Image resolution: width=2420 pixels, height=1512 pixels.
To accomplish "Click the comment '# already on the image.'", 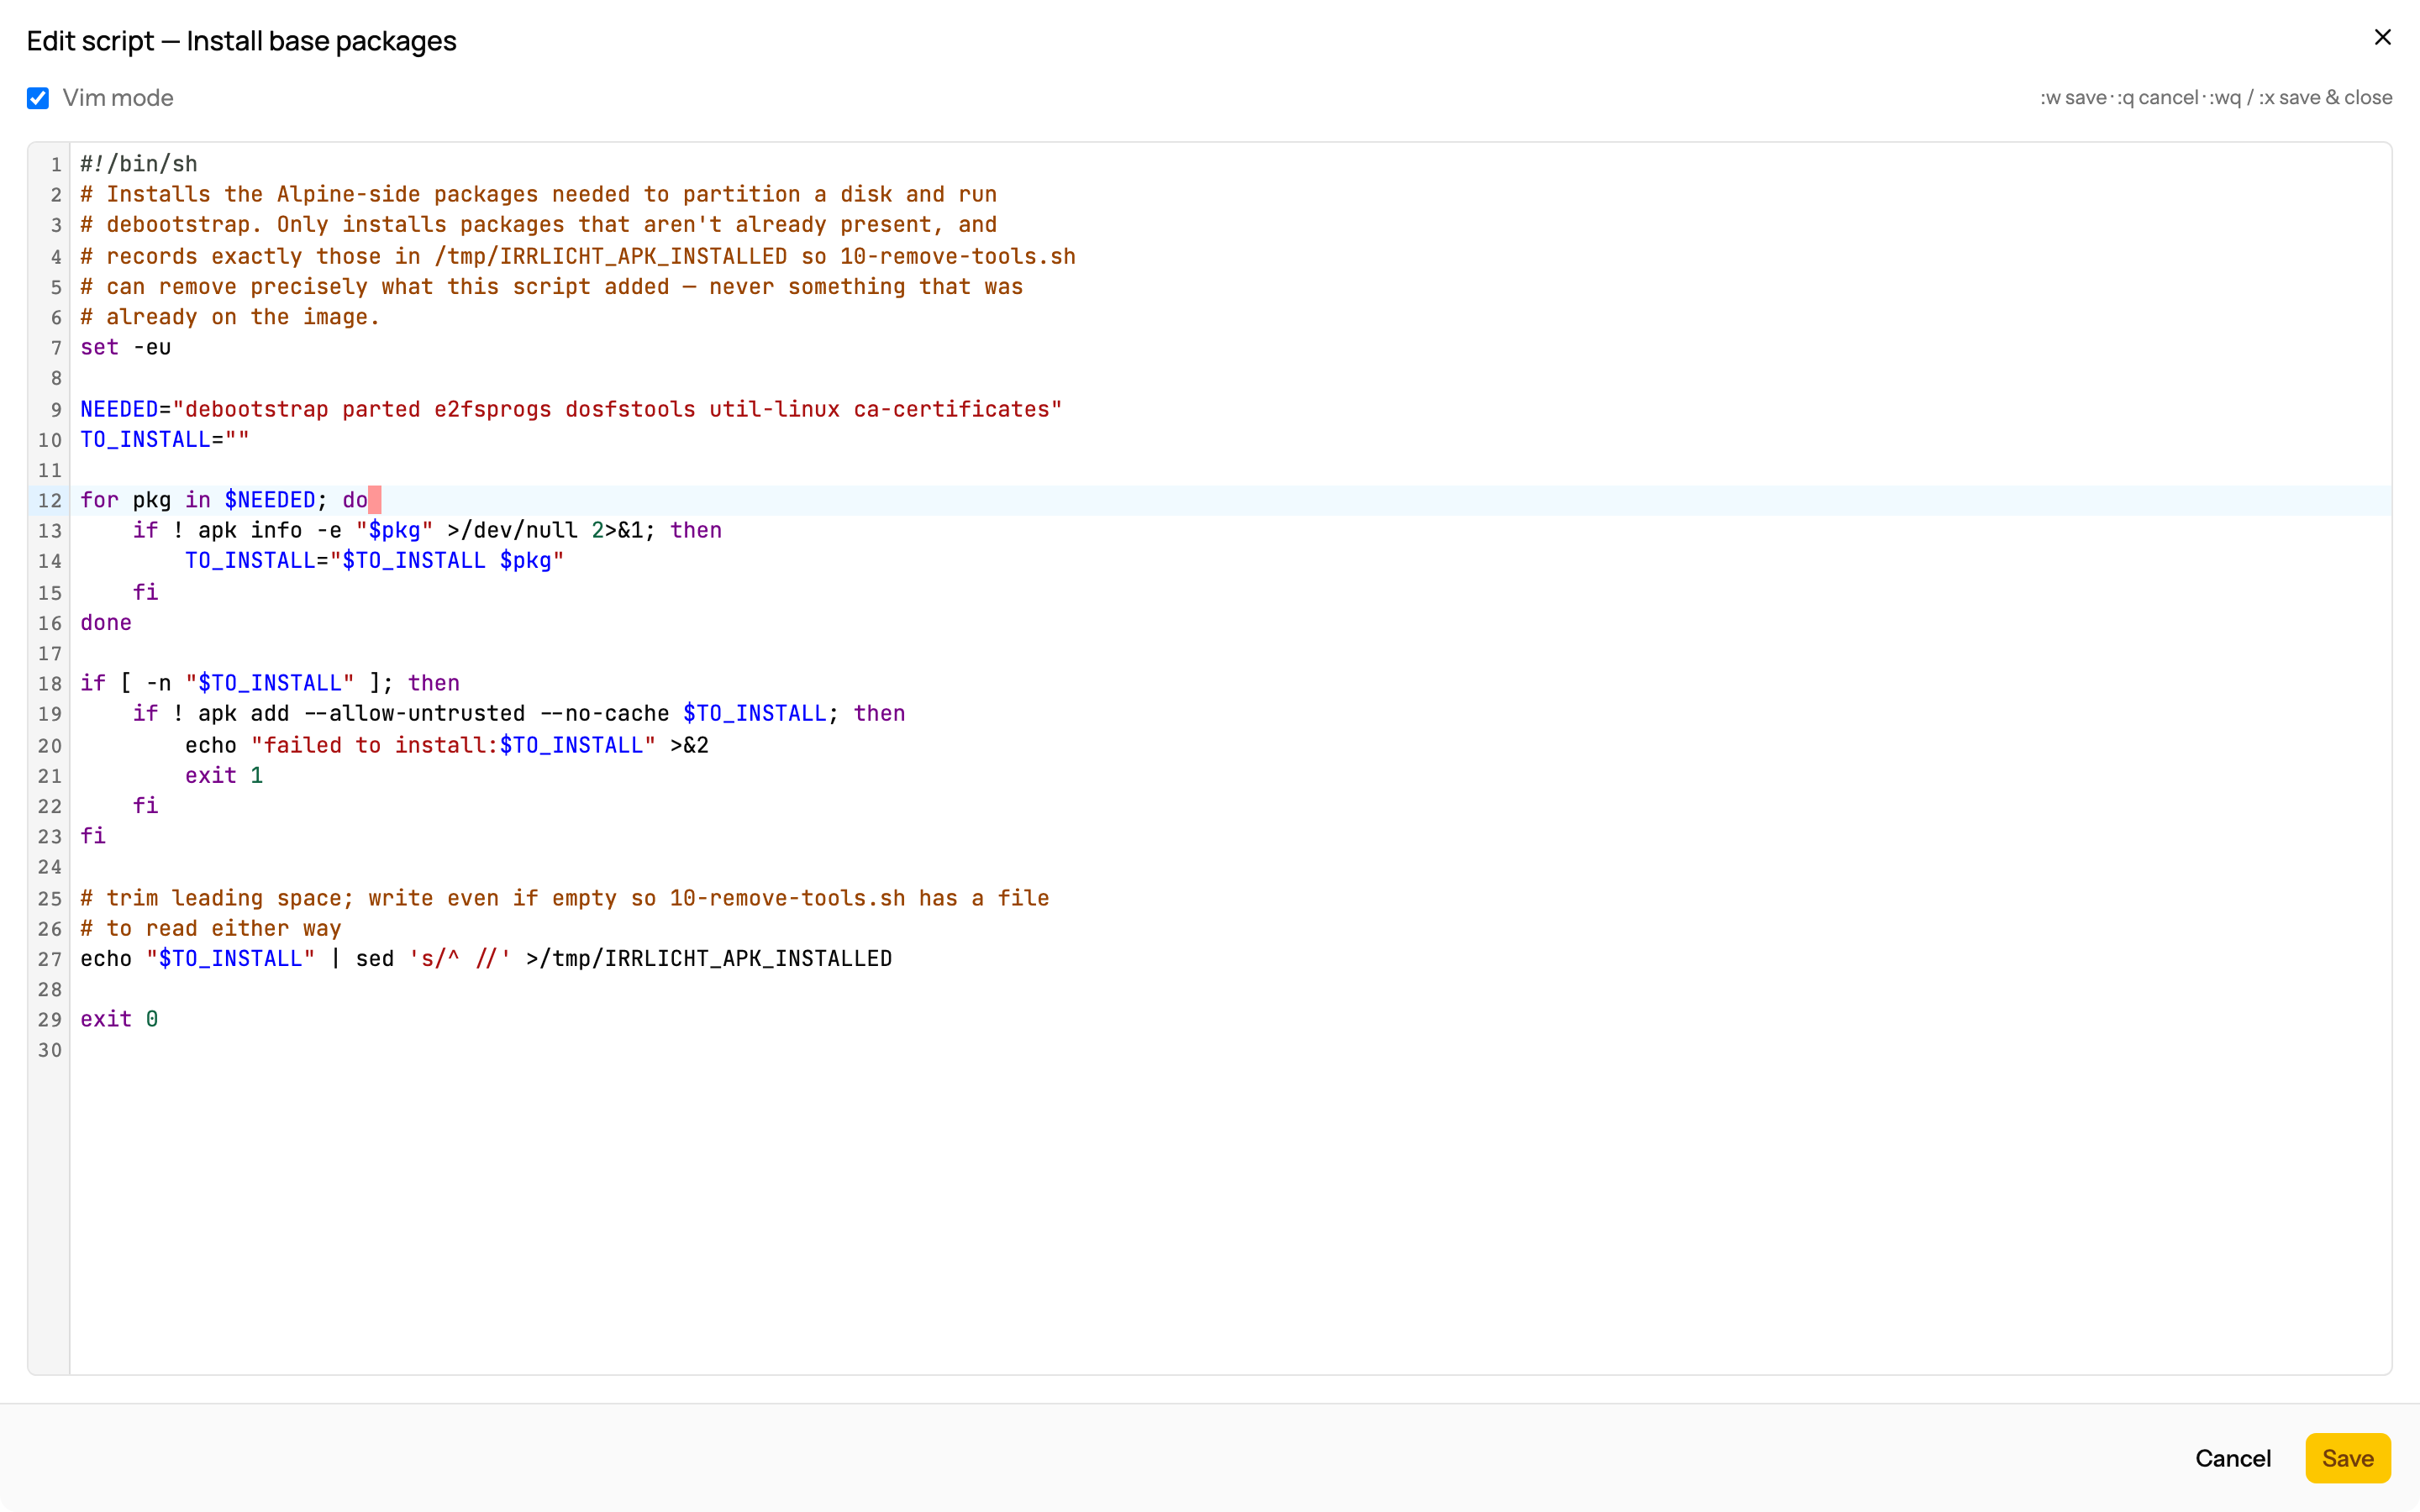I will (x=230, y=317).
